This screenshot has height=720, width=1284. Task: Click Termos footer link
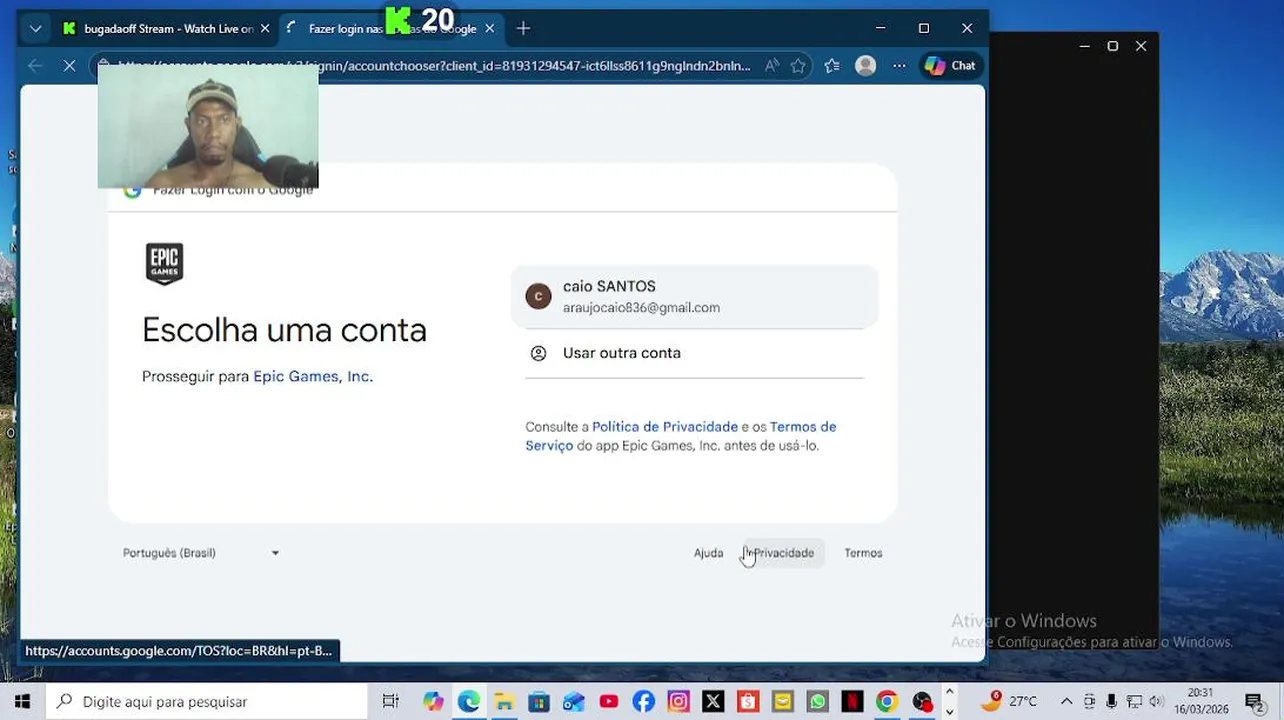(863, 553)
